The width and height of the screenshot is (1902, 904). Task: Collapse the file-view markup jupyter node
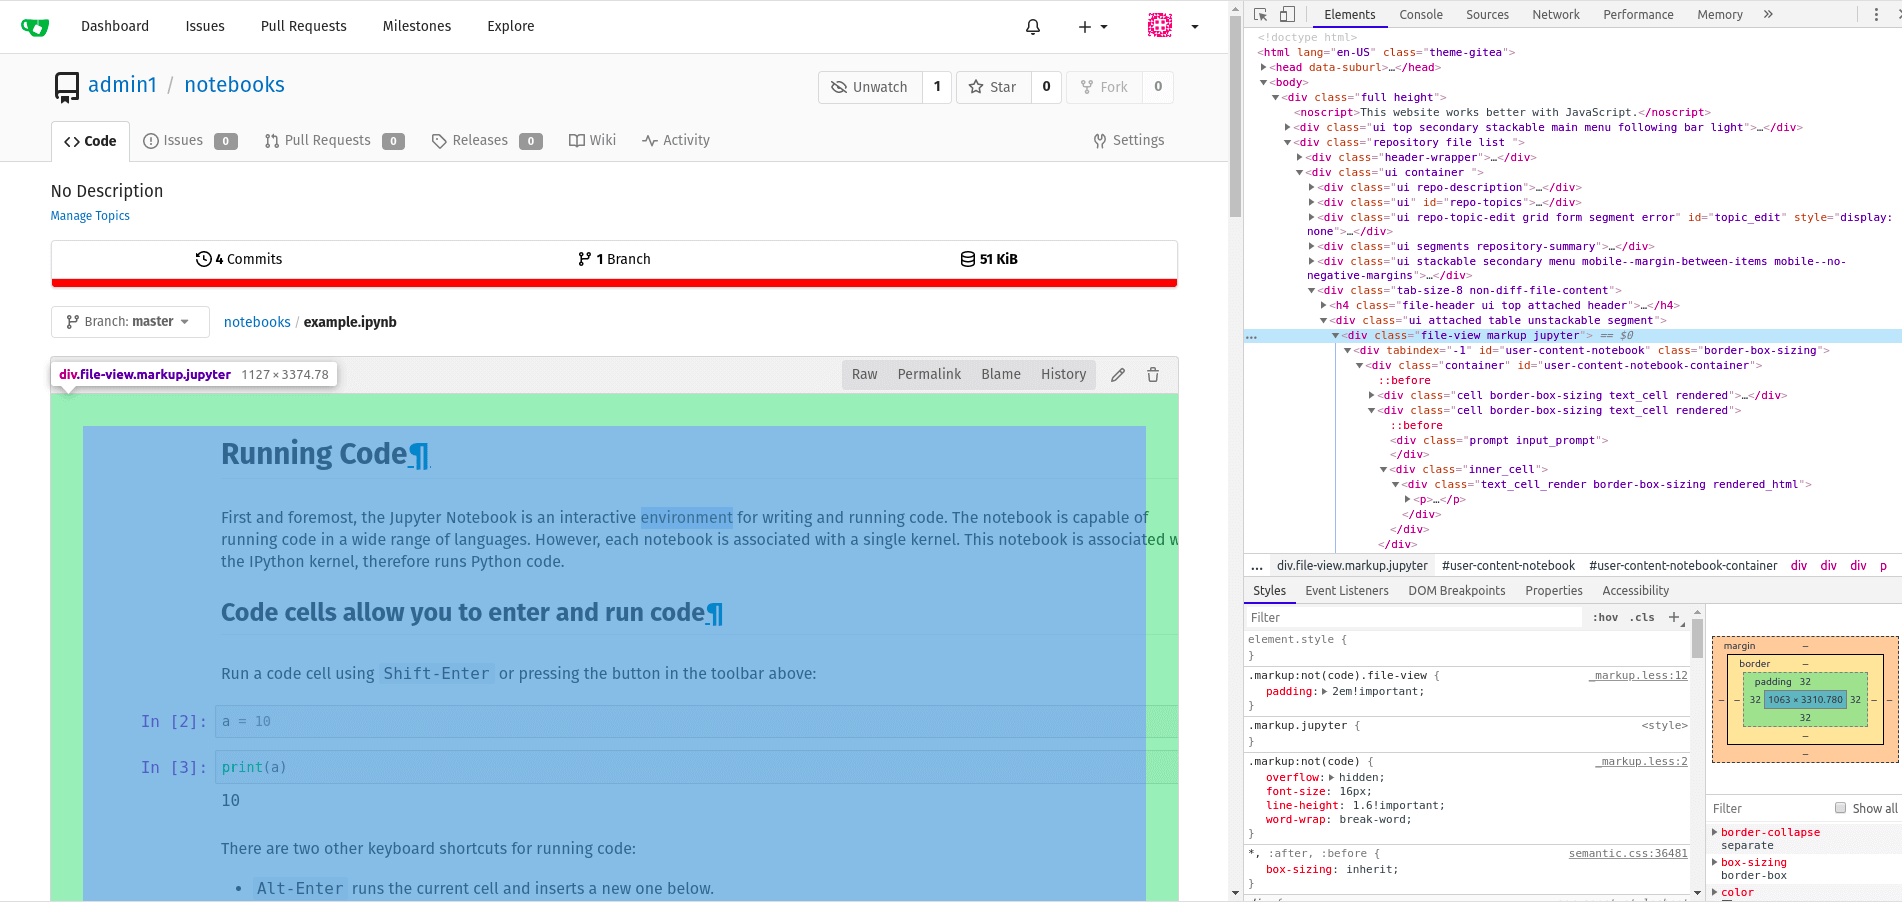[x=1336, y=336]
